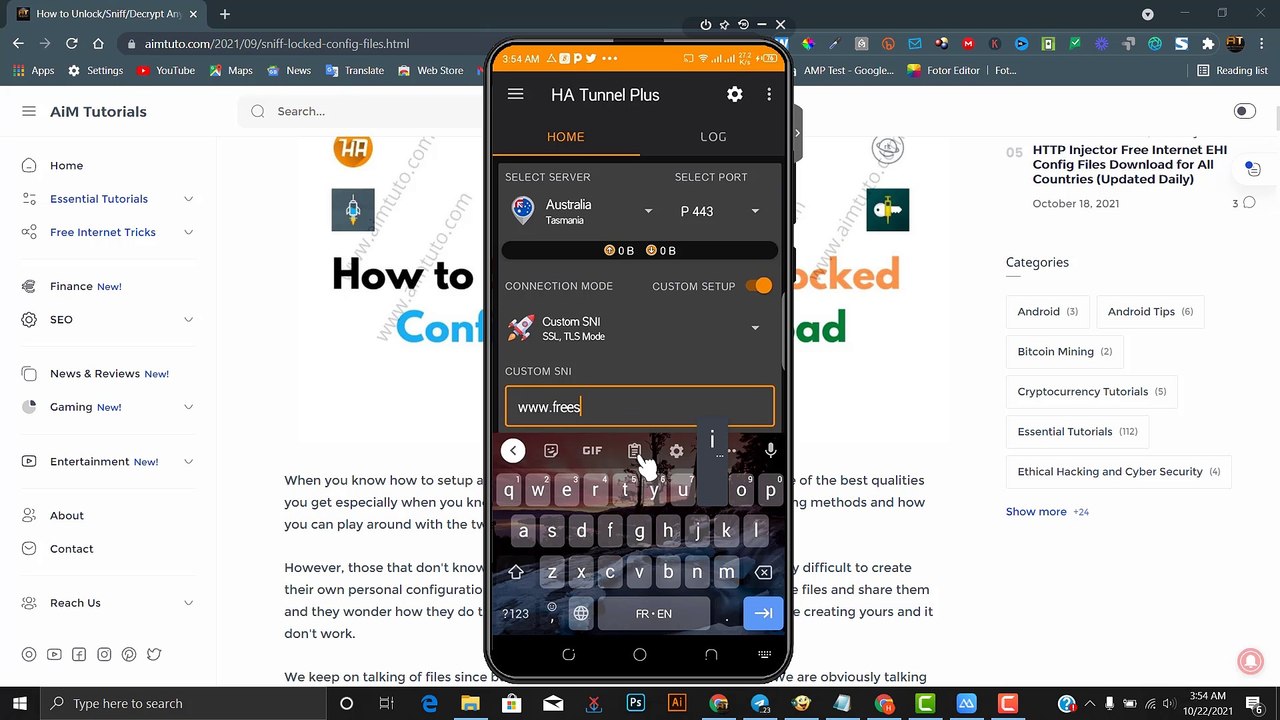1280x720 pixels.
Task: Tap the keyboard microphone for voice input
Action: 770,451
